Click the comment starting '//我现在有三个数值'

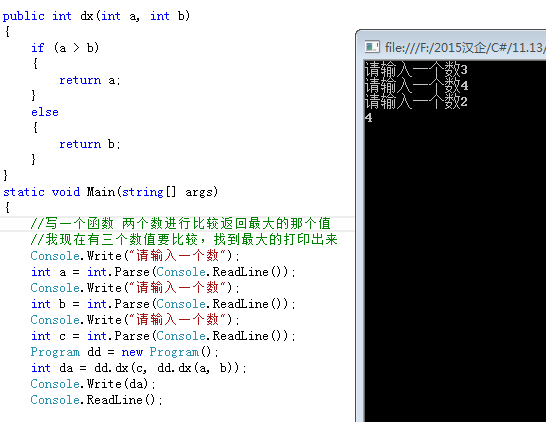coord(184,240)
